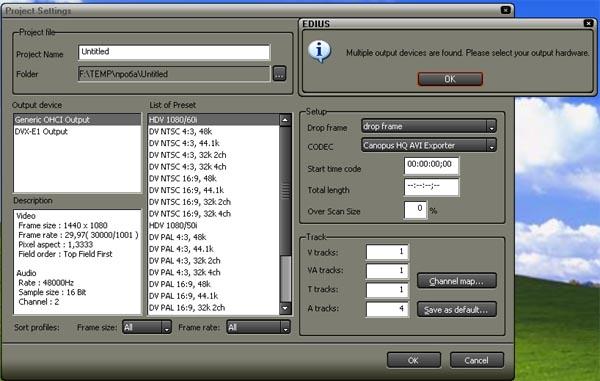600x381 pixels.
Task: Choose DV NTSC 4:3, 32k 2ch preset
Action: 214,155
